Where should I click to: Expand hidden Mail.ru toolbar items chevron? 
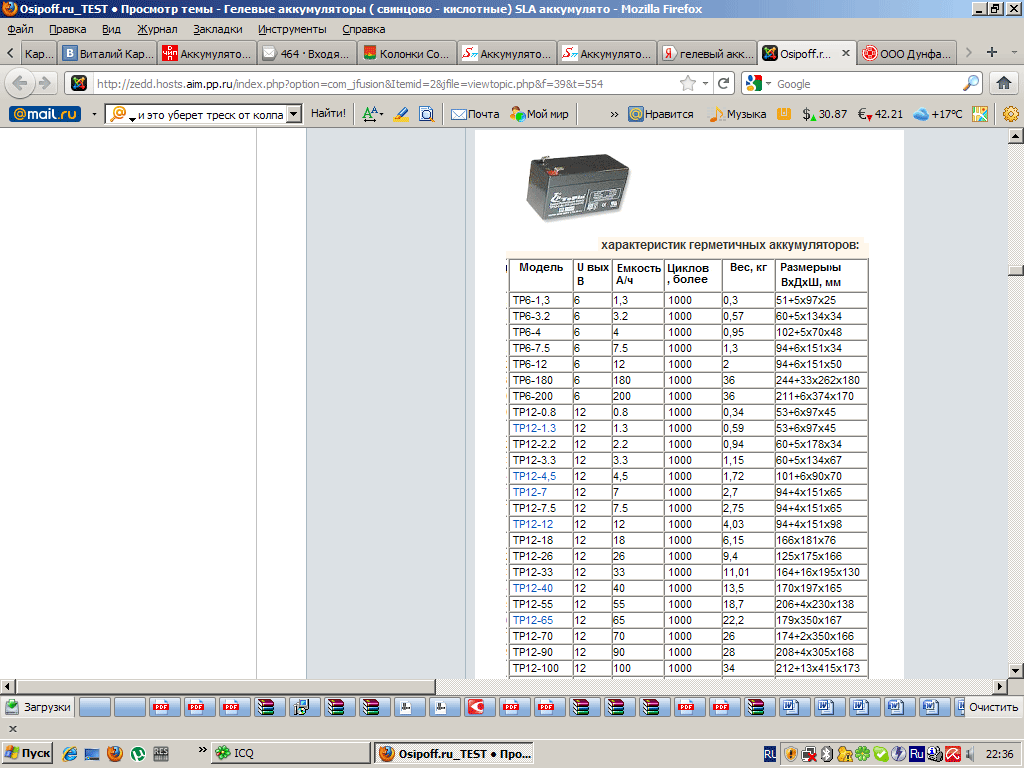pyautogui.click(x=613, y=114)
